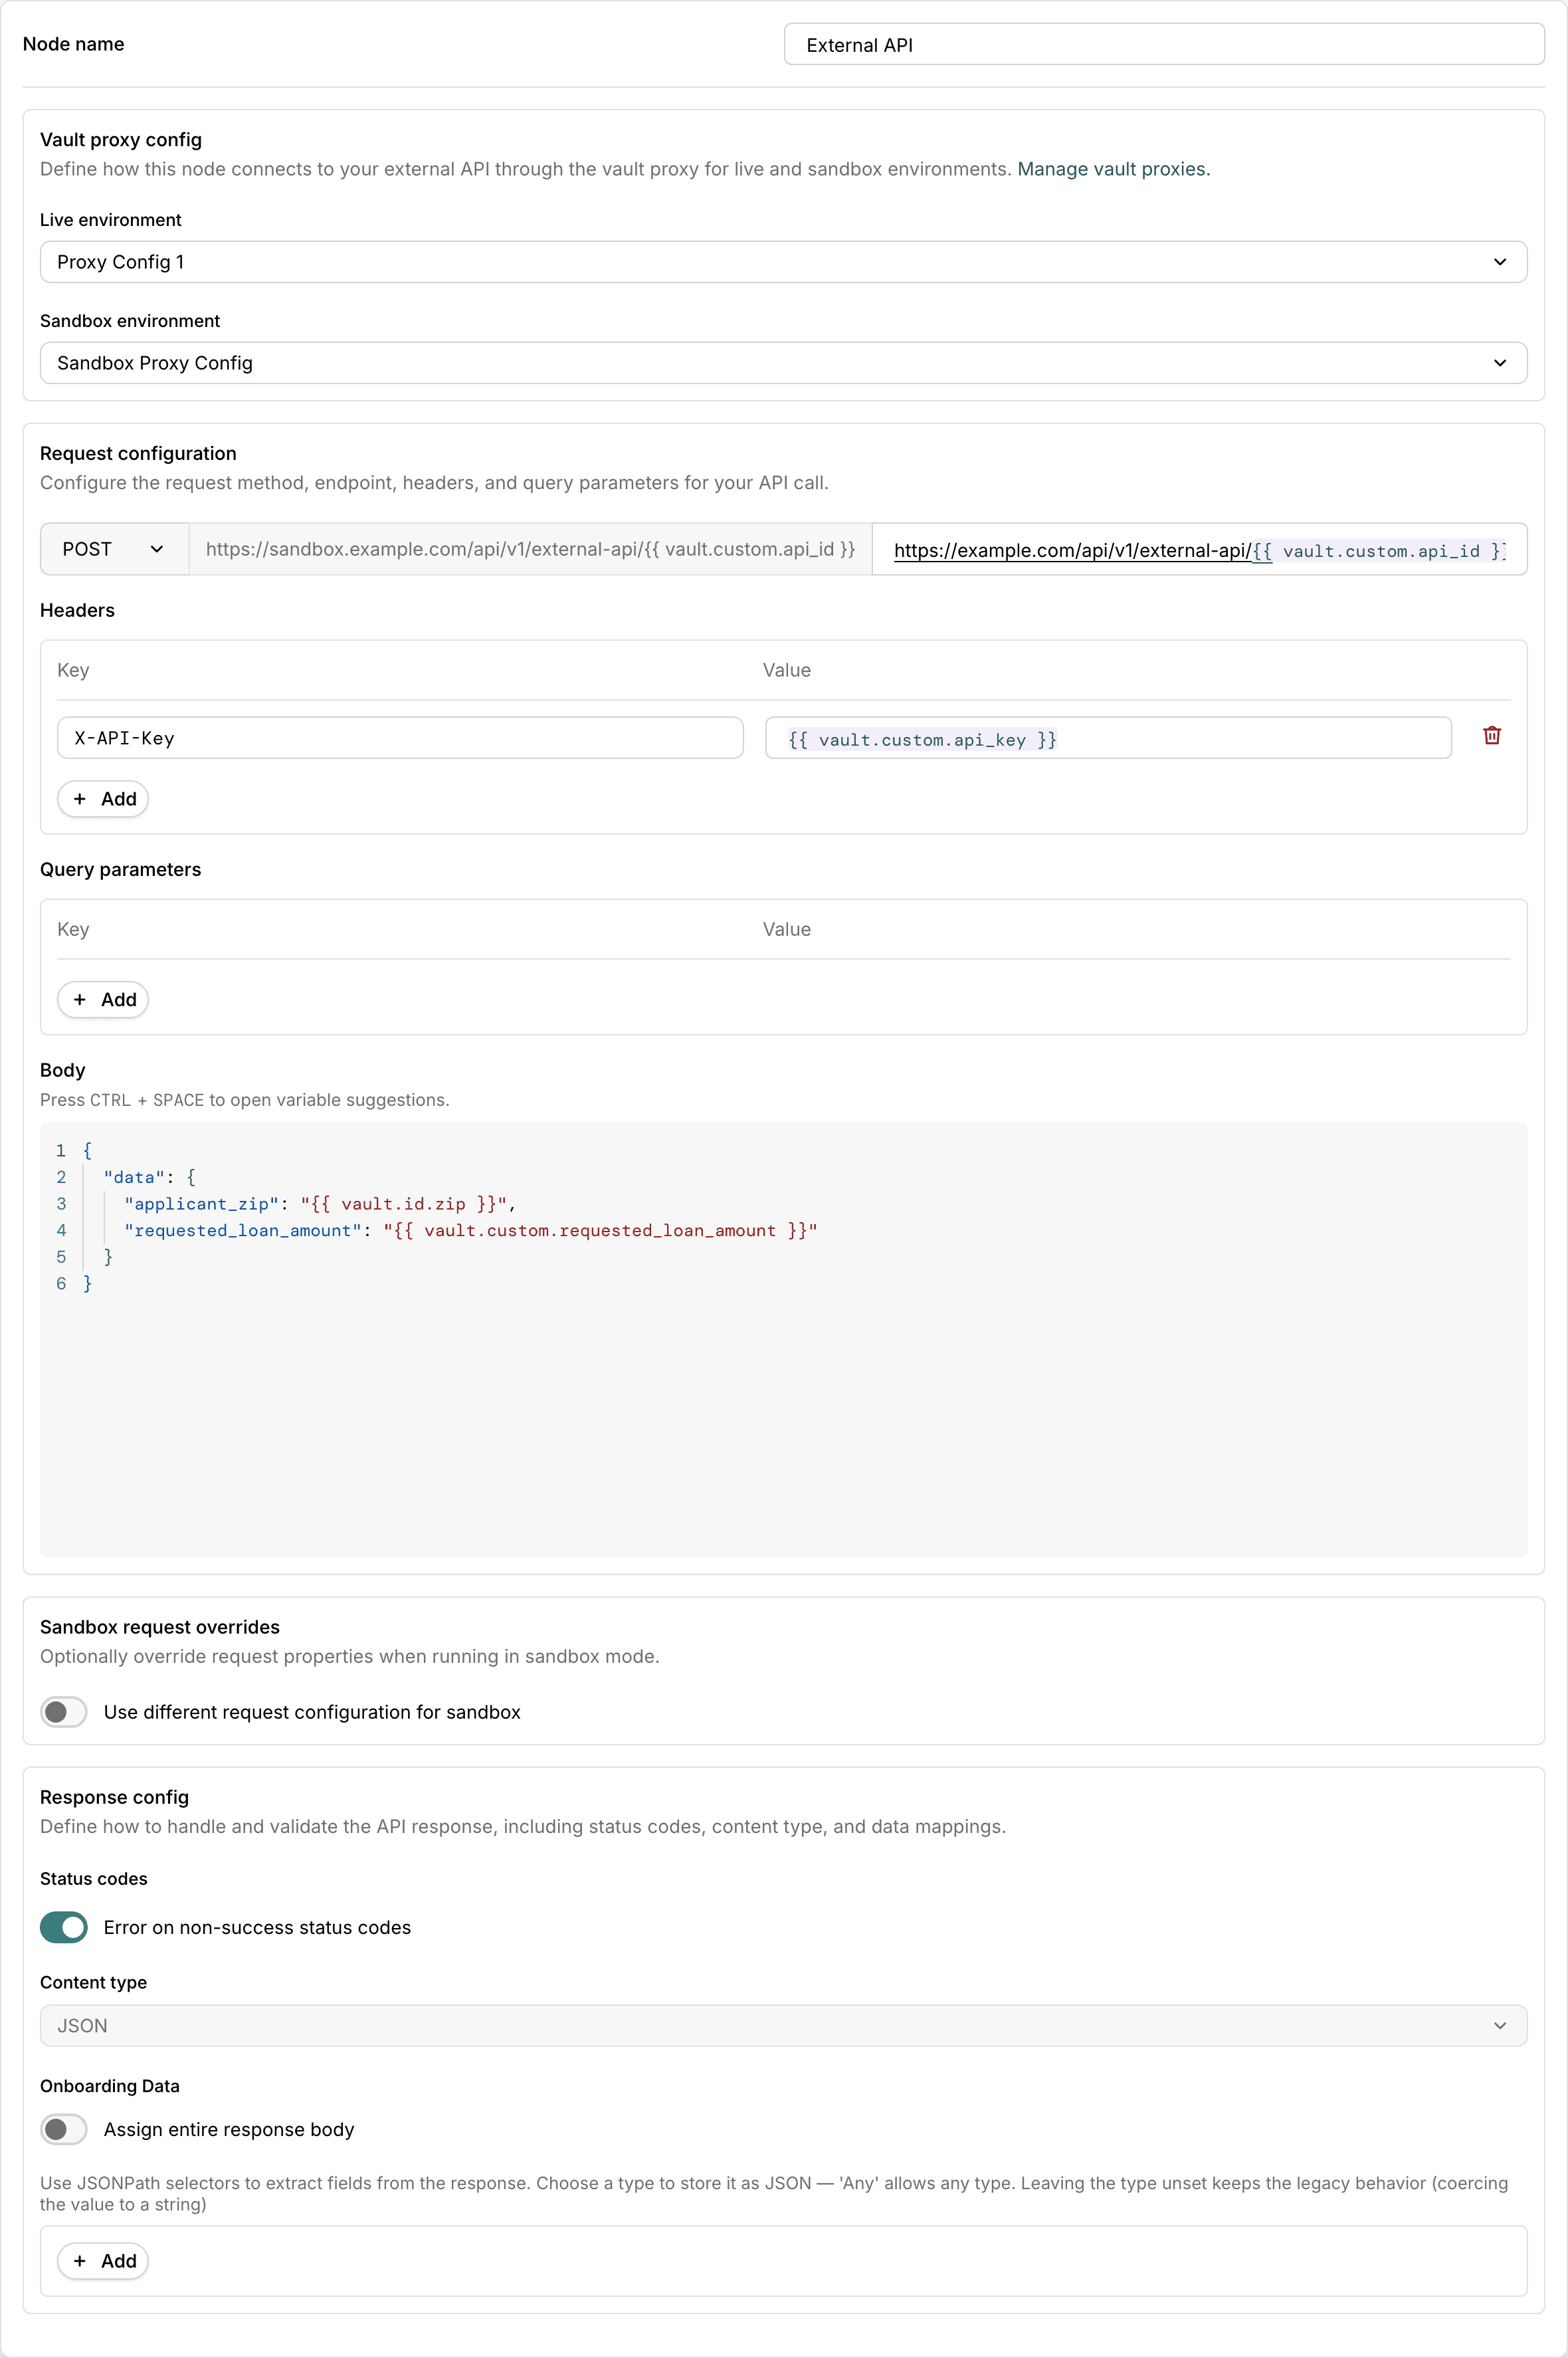The height and width of the screenshot is (2358, 1568).
Task: Add an Onboarding Data JSONPath mapping
Action: coord(103,2261)
